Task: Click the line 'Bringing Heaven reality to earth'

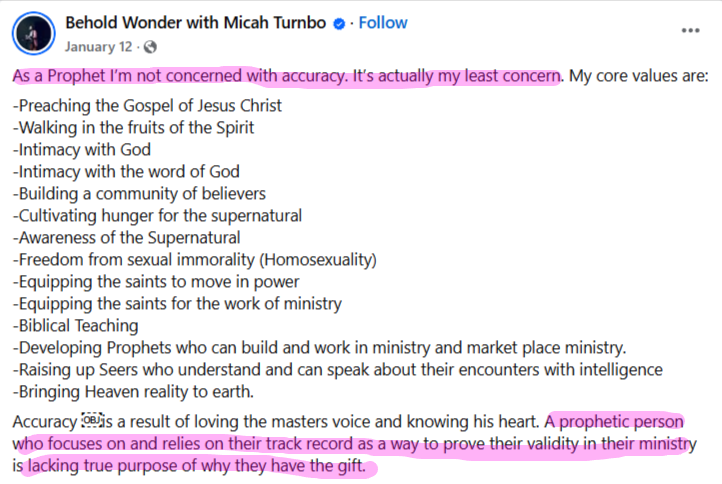Action: point(133,392)
